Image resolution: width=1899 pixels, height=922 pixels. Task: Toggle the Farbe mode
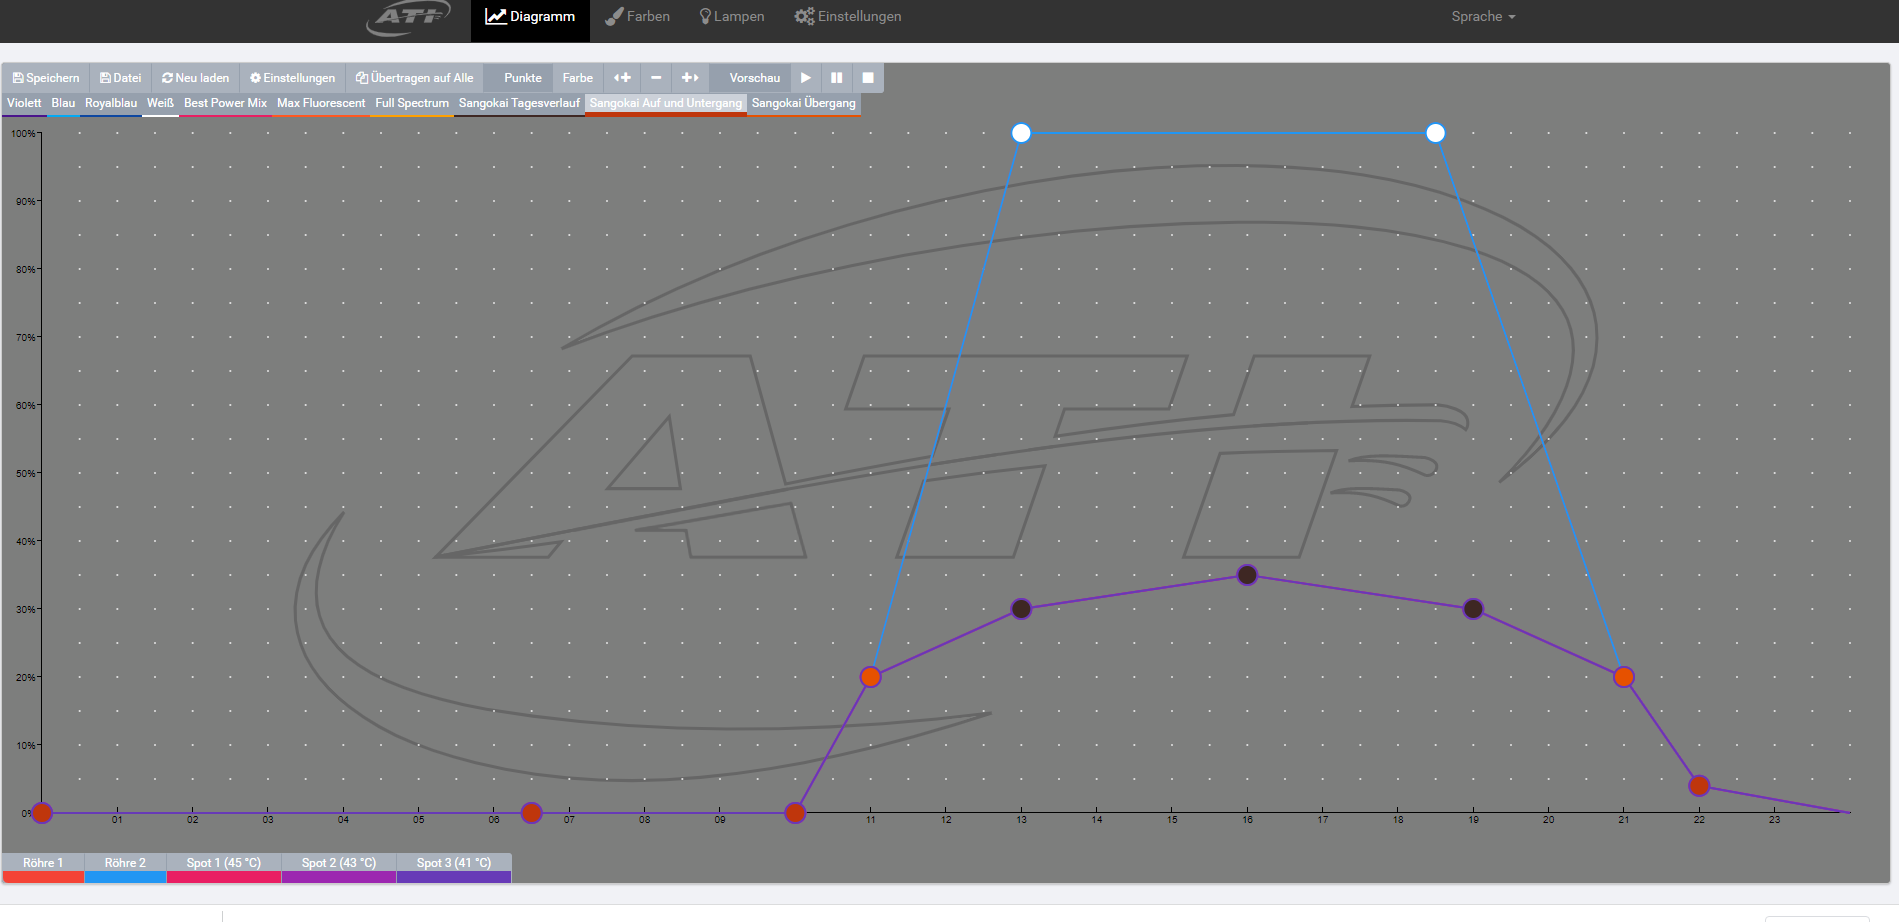click(577, 78)
